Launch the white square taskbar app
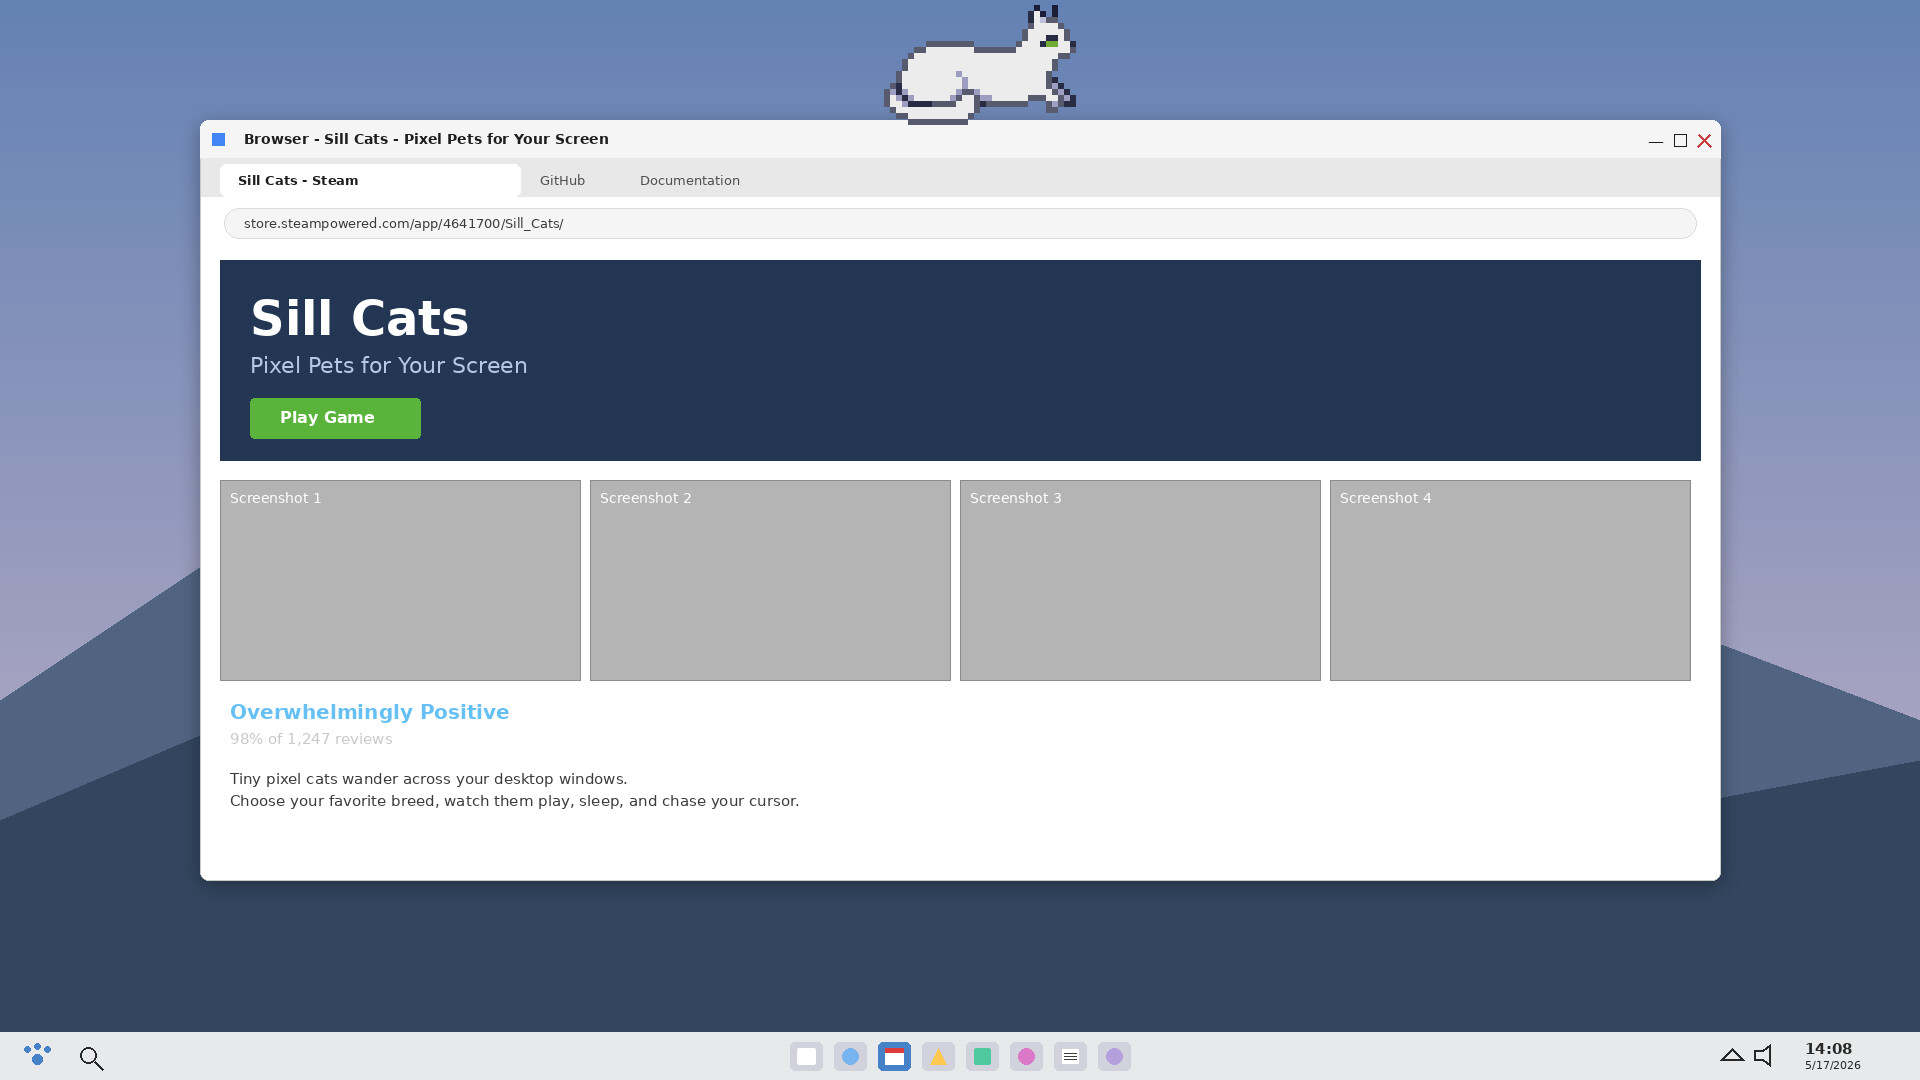The image size is (1920, 1080). (806, 1056)
